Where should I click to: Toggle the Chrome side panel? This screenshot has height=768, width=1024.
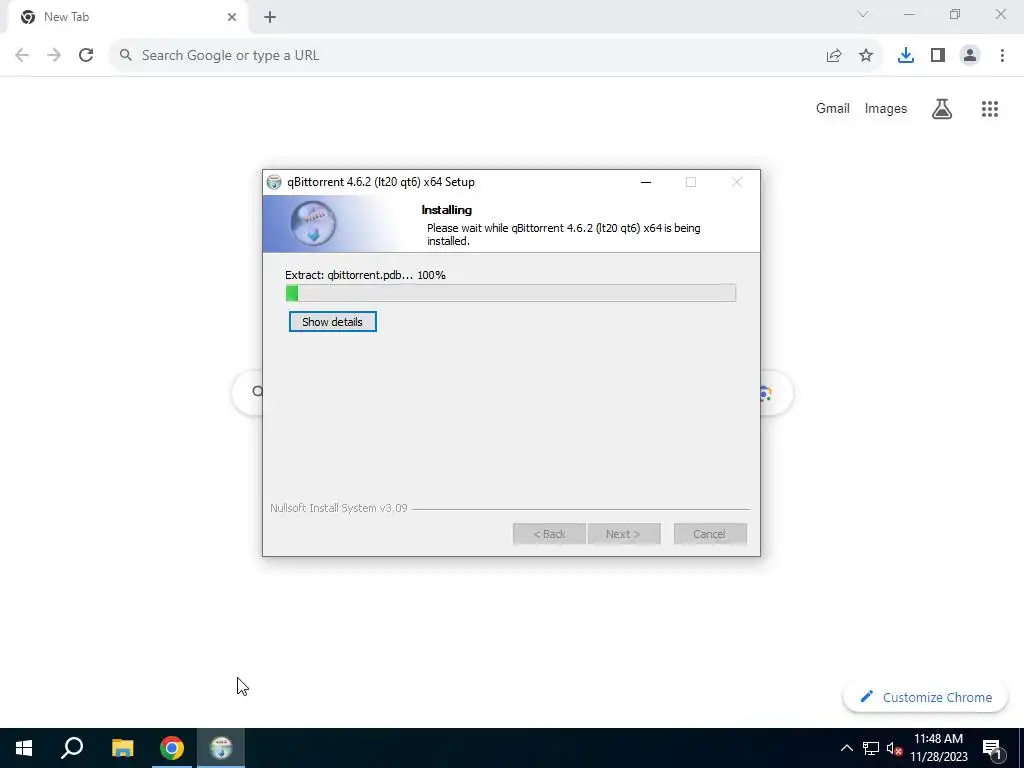[x=938, y=56]
